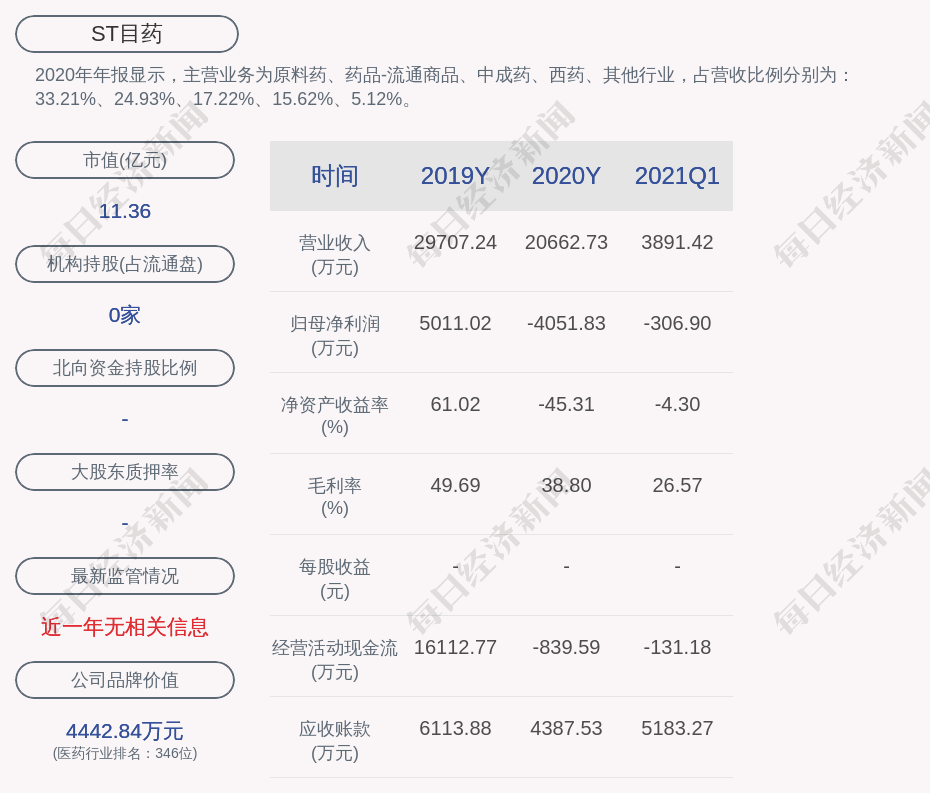Click the 时间 table header

pos(334,176)
